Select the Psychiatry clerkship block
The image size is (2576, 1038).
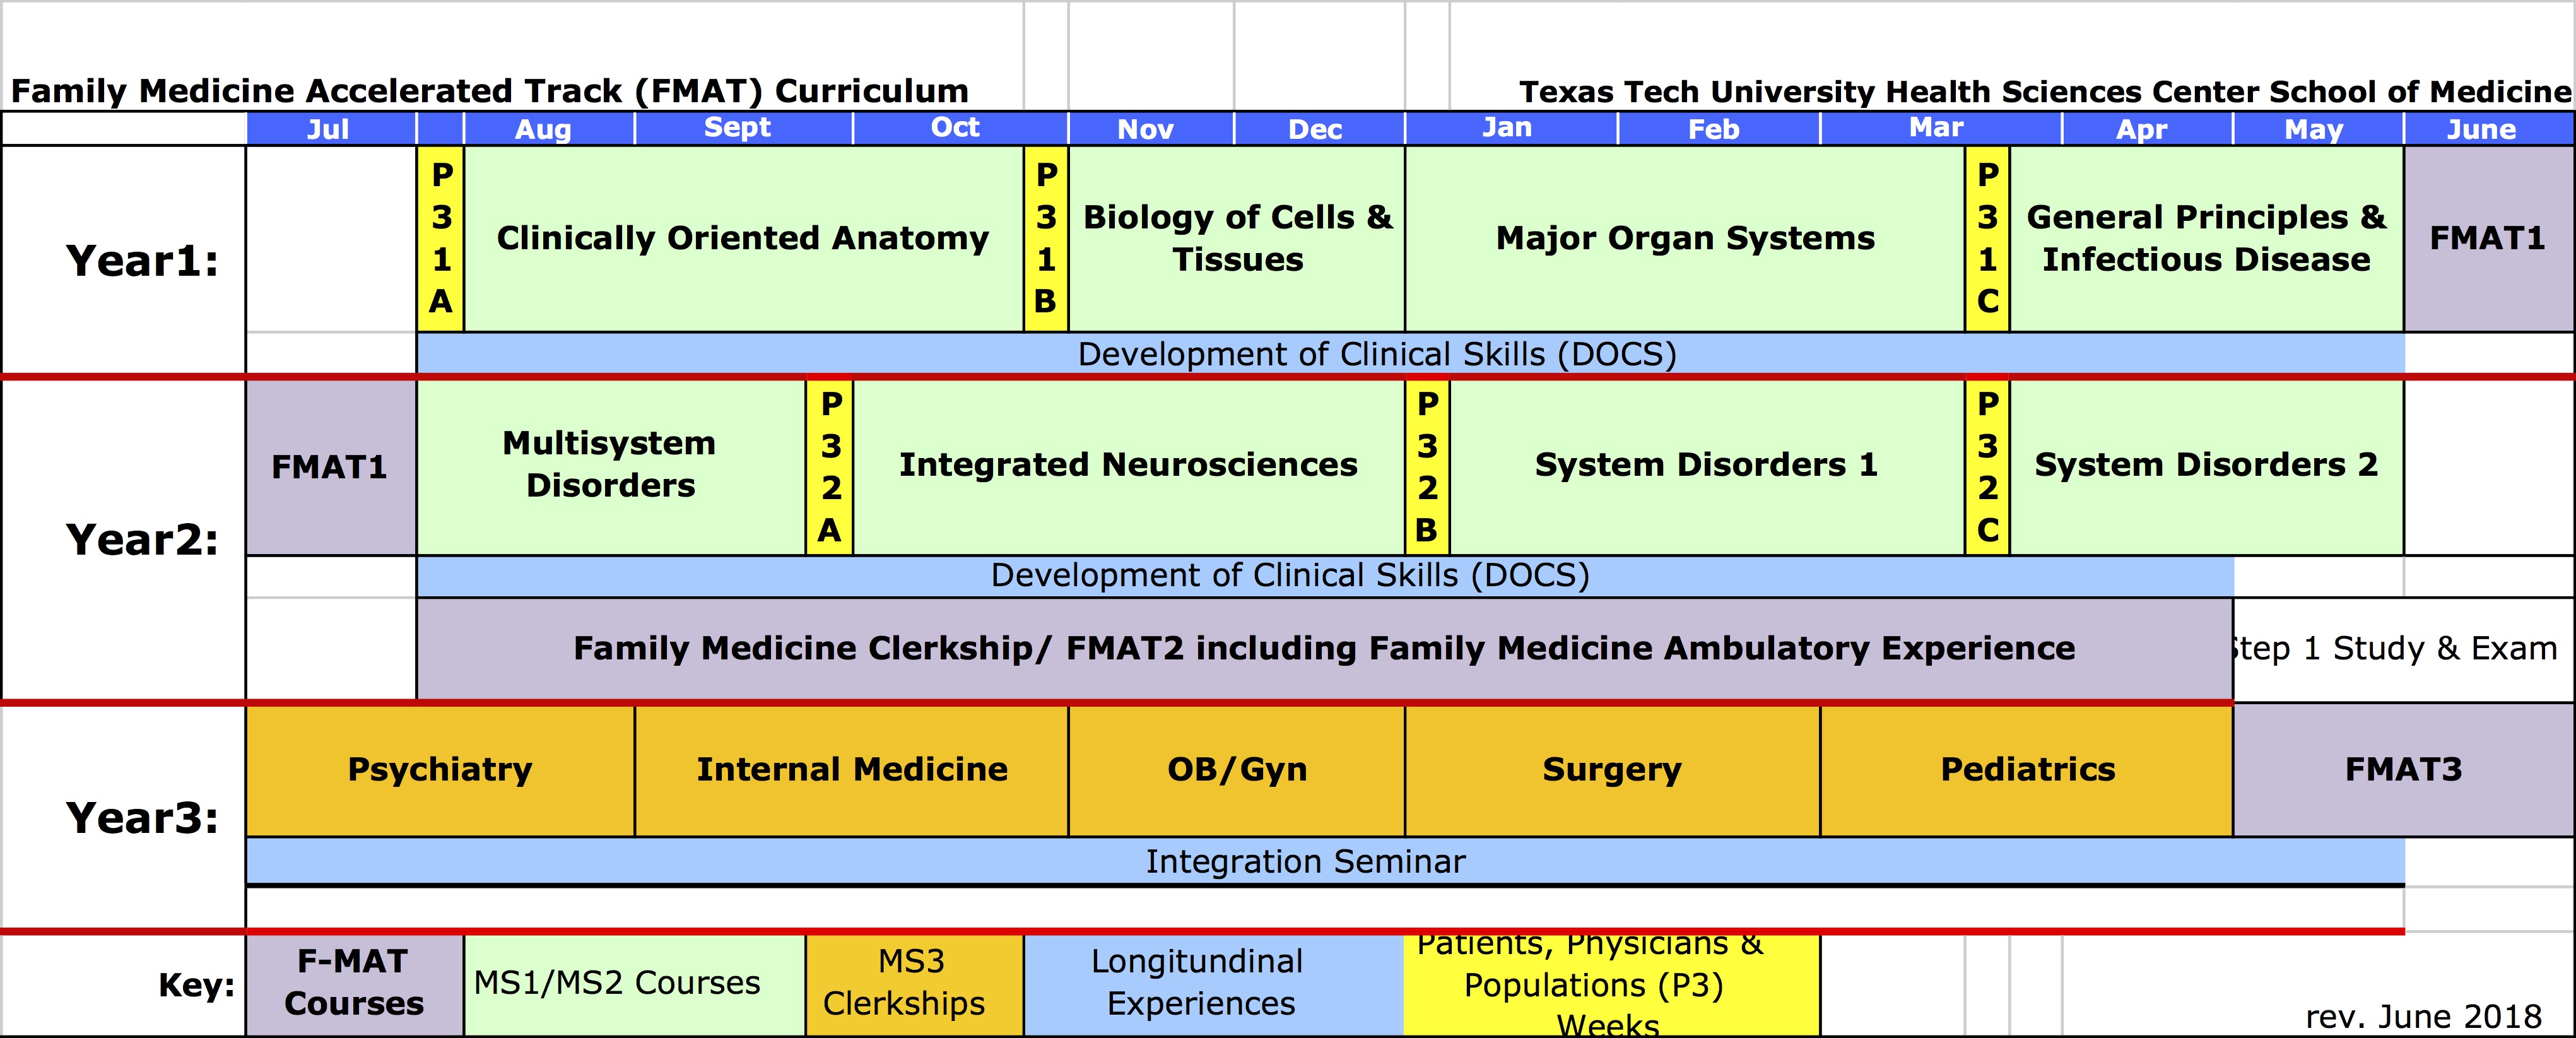tap(440, 770)
